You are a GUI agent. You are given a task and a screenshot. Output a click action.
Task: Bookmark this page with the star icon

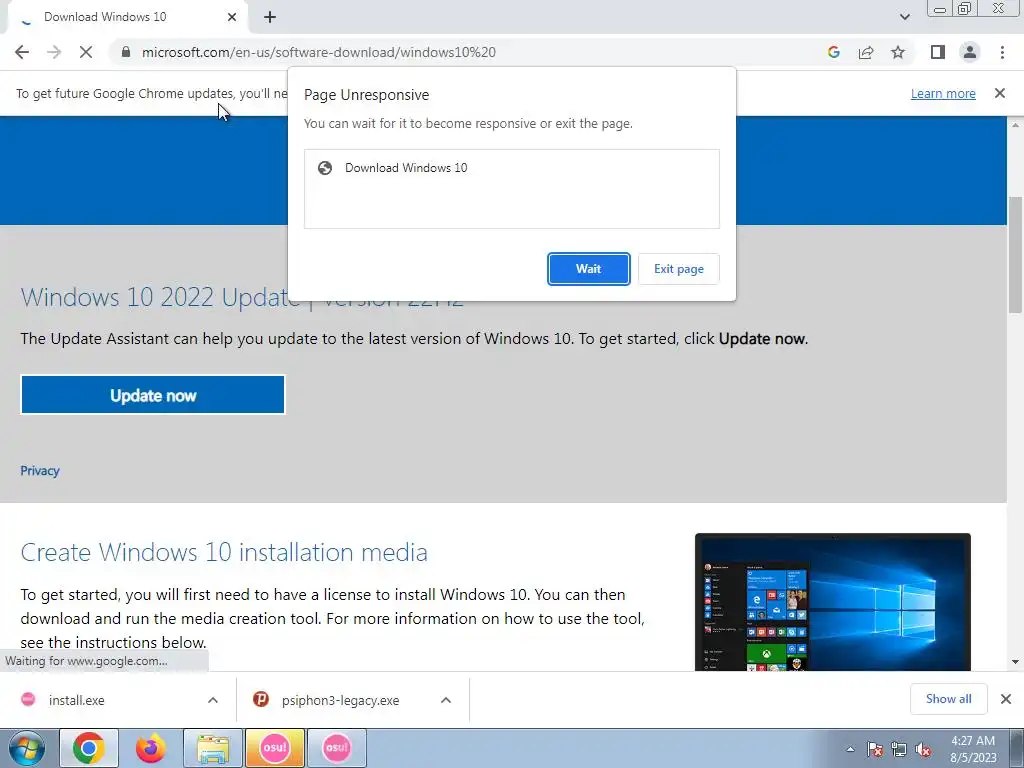pyautogui.click(x=898, y=52)
